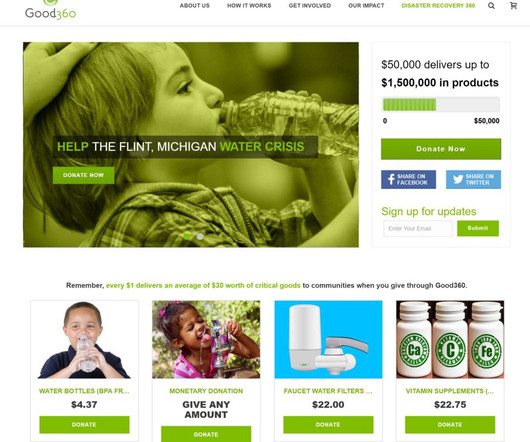Select the first green carousel dot
The image size is (530, 442).
click(x=187, y=236)
